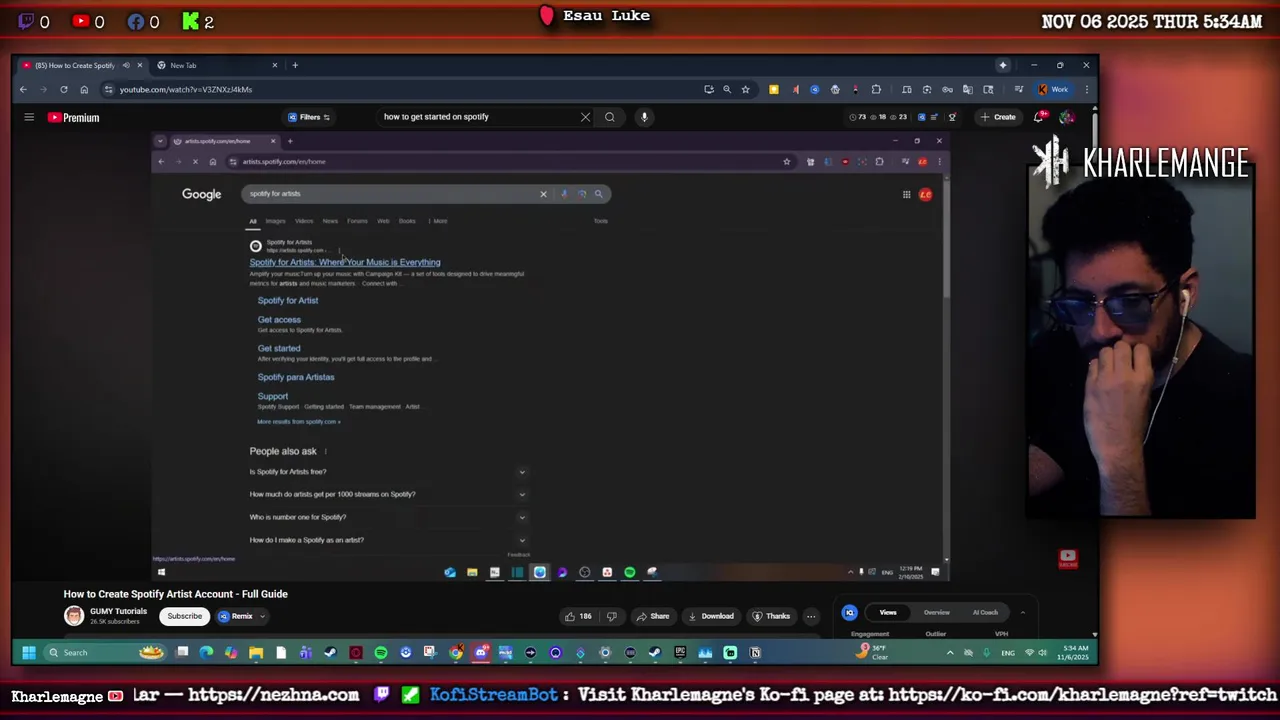Open the Windows Start menu

29,653
